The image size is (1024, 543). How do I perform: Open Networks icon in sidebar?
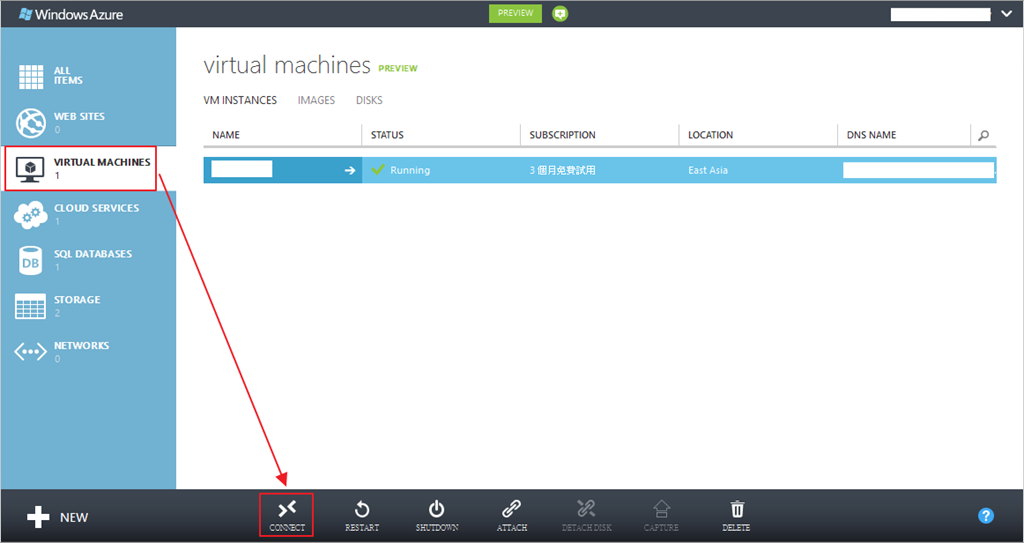(31, 352)
